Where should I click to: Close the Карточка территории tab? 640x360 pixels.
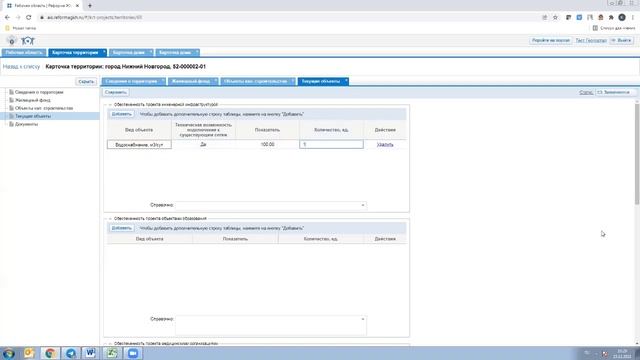(x=104, y=52)
